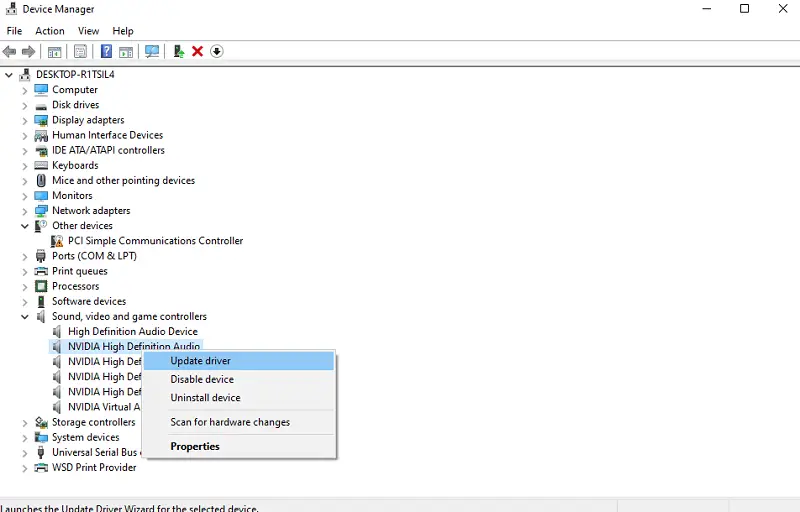Screen dimensions: 800x512
Task: Click Show/Hide Console Tree toolbar icon
Action: (x=54, y=52)
